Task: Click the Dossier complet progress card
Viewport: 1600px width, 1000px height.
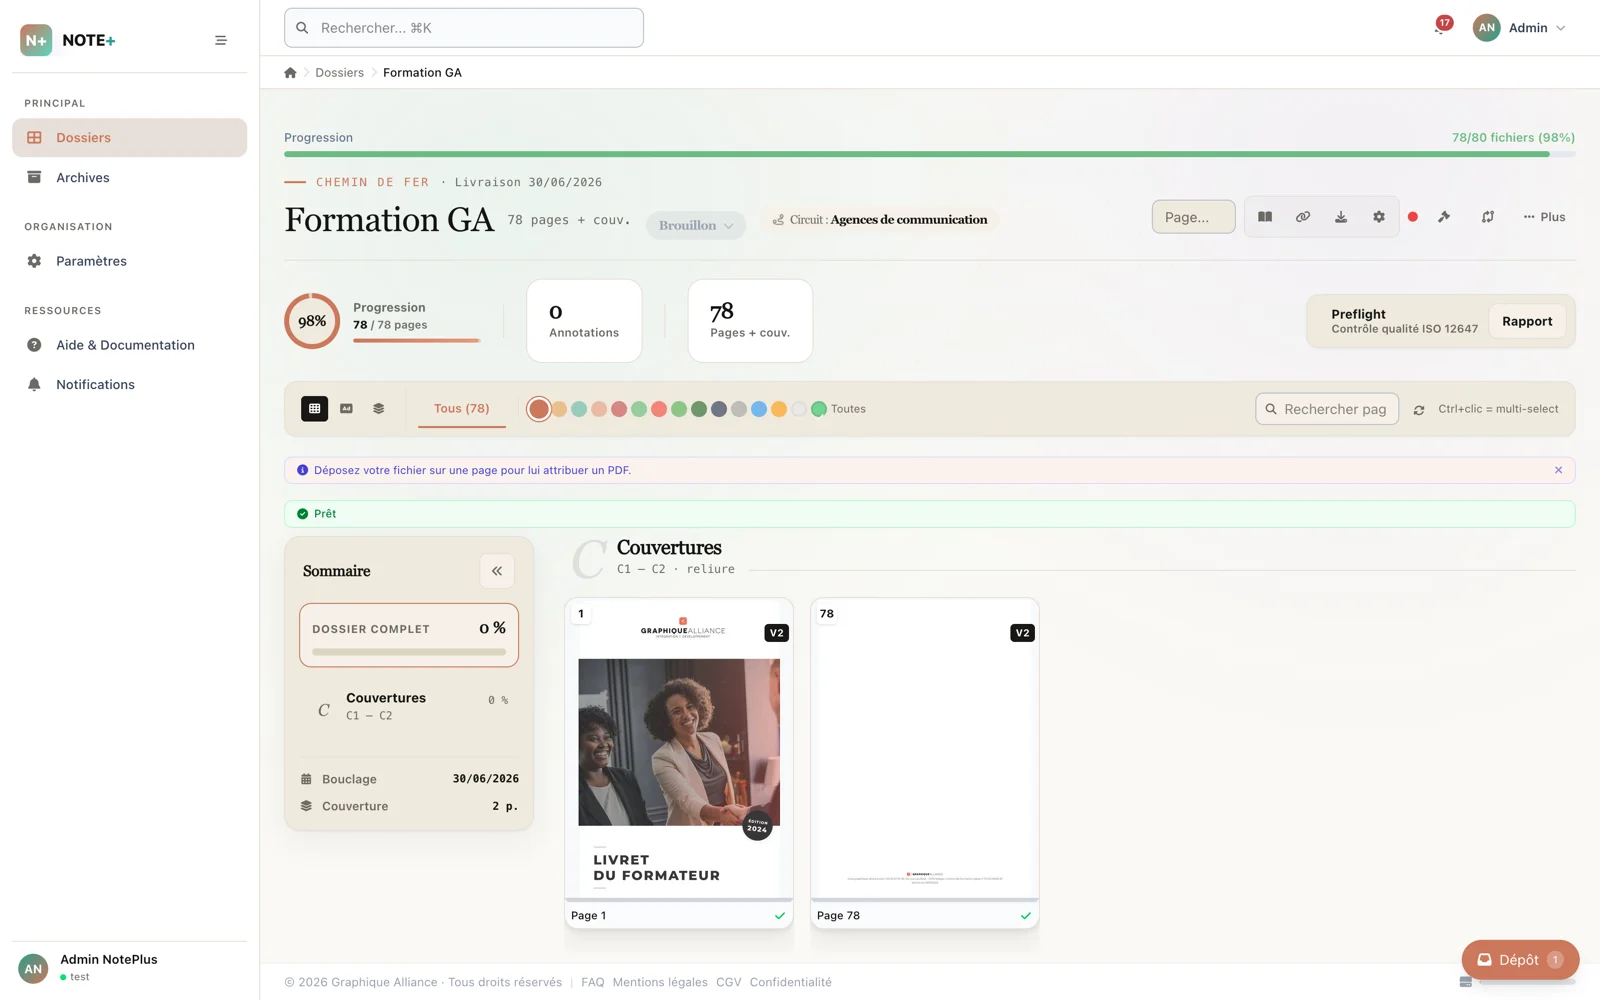Action: click(409, 635)
